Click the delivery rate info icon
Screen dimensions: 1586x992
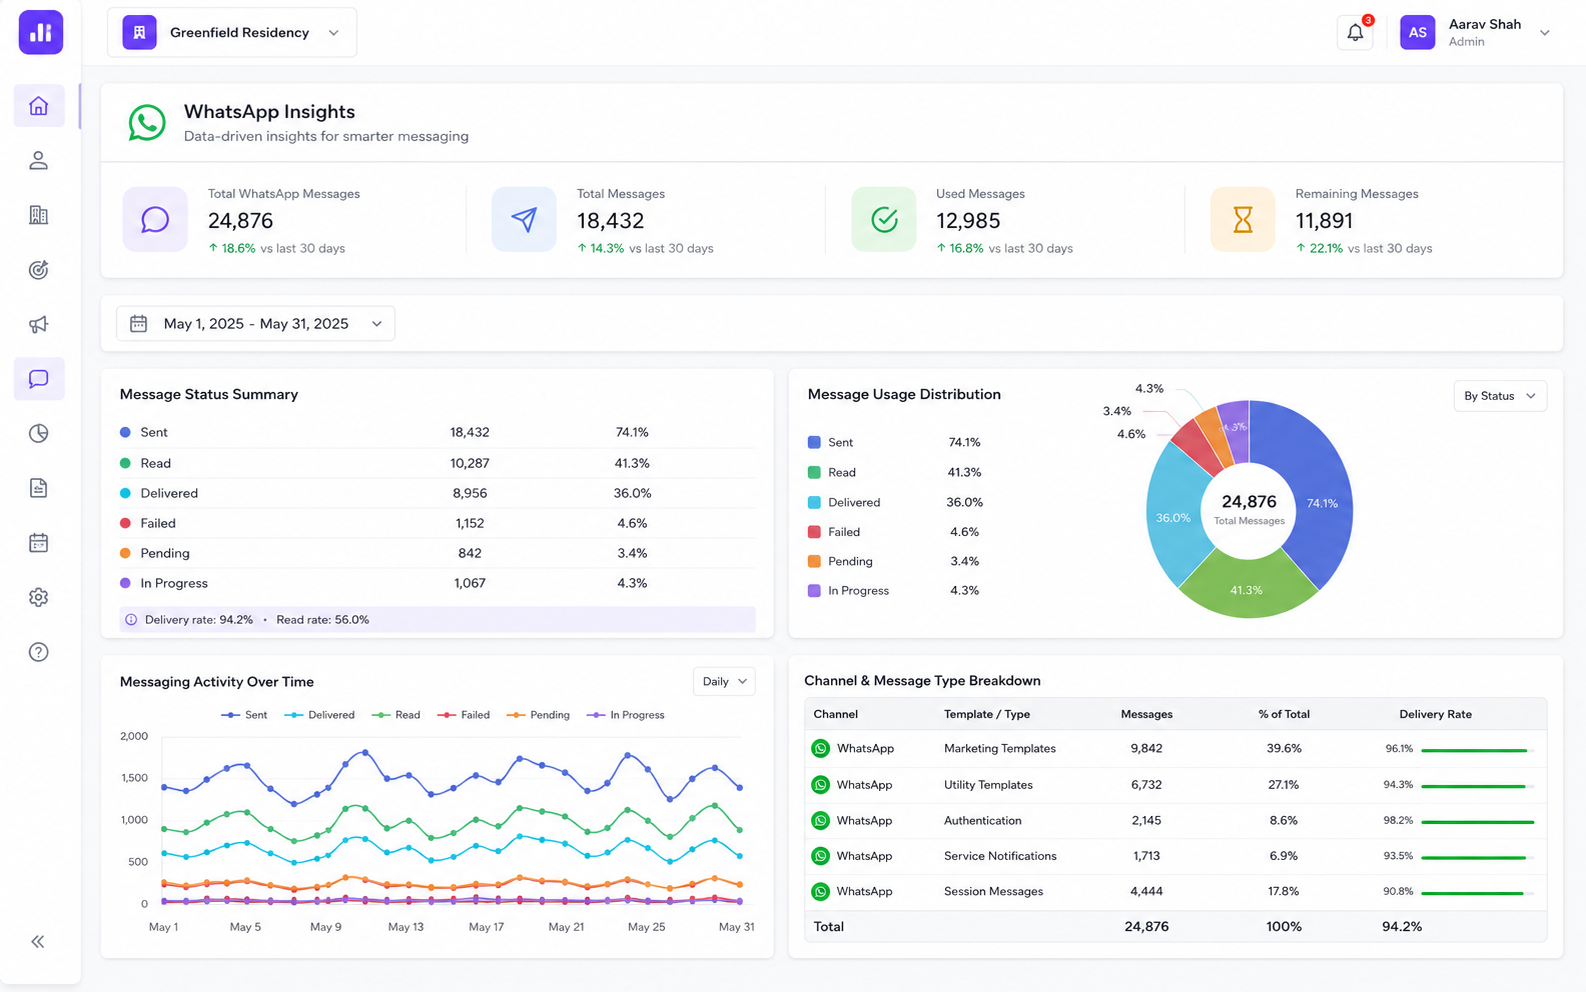[131, 620]
